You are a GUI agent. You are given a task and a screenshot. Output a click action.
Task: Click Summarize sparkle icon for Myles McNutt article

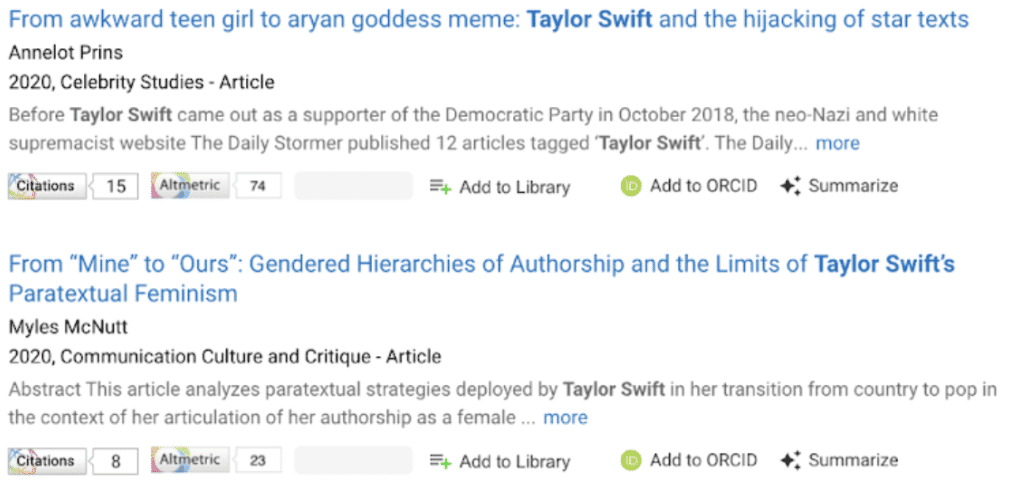pos(791,461)
